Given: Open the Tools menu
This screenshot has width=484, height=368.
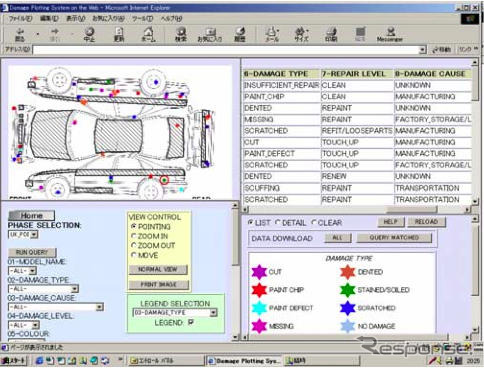Looking at the screenshot, I should (x=142, y=19).
